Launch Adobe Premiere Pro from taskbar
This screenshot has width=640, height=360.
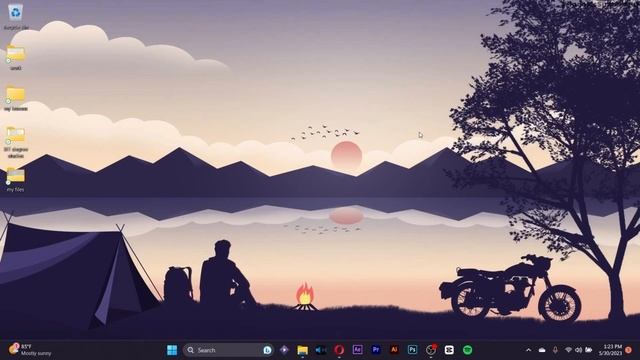pyautogui.click(x=376, y=350)
